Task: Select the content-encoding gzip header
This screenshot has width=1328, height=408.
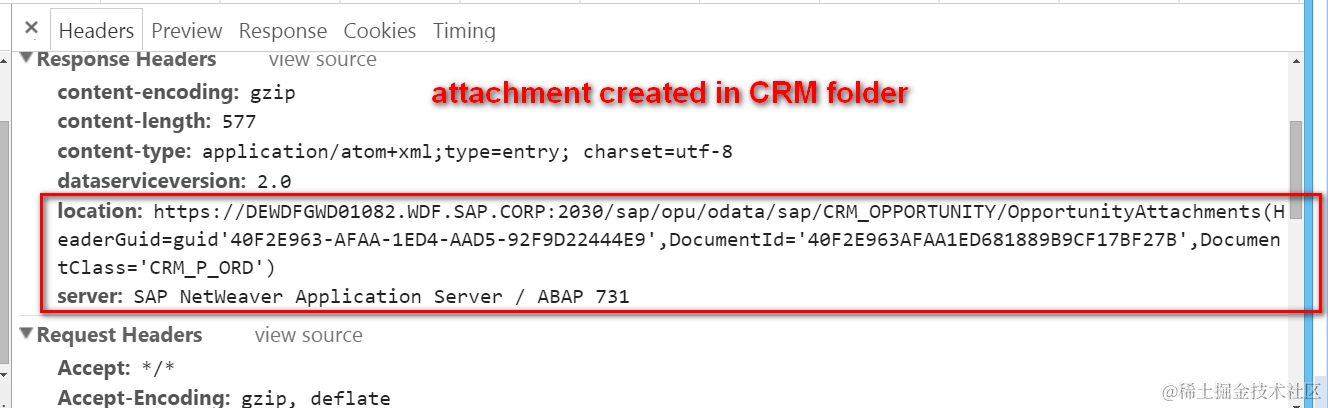Action: pyautogui.click(x=177, y=93)
